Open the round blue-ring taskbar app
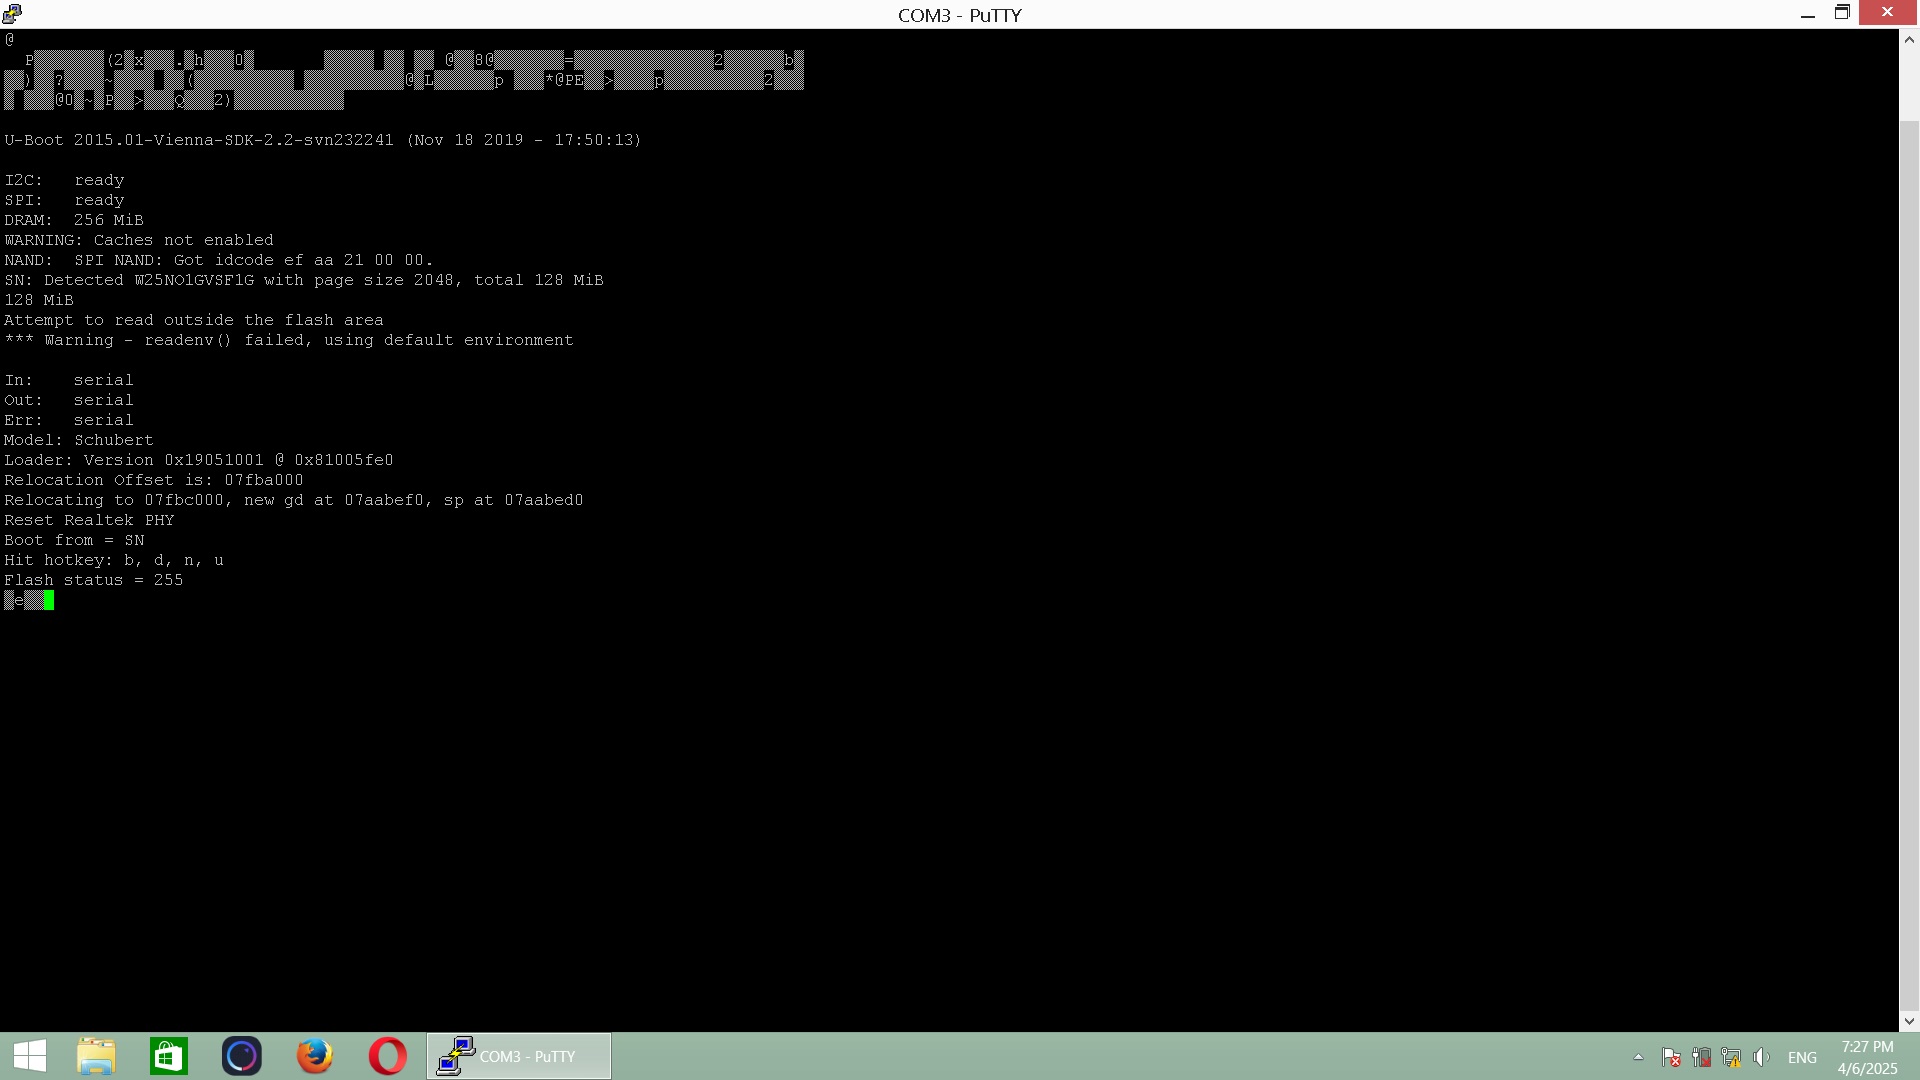This screenshot has height=1080, width=1920. tap(241, 1056)
